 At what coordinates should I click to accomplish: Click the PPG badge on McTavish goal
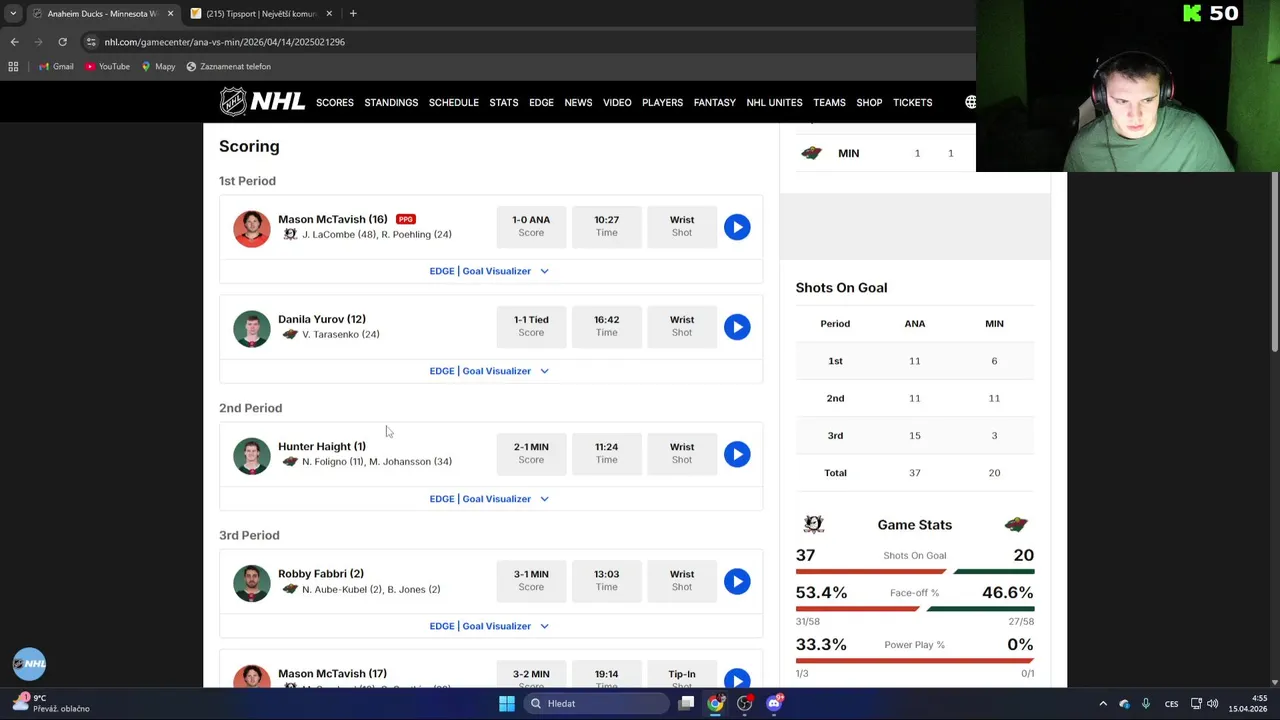click(405, 219)
